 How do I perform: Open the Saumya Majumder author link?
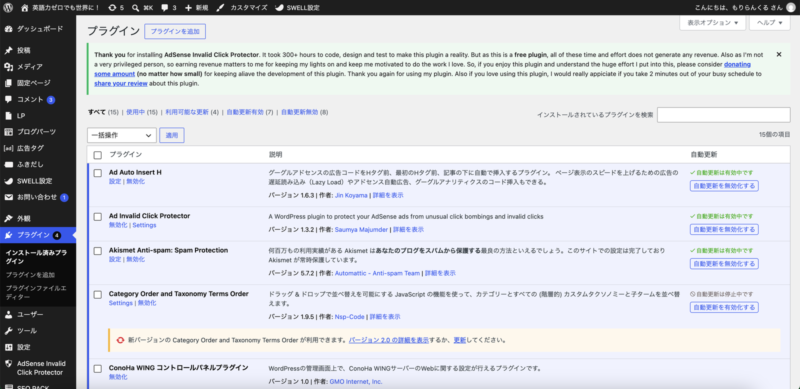click(361, 230)
